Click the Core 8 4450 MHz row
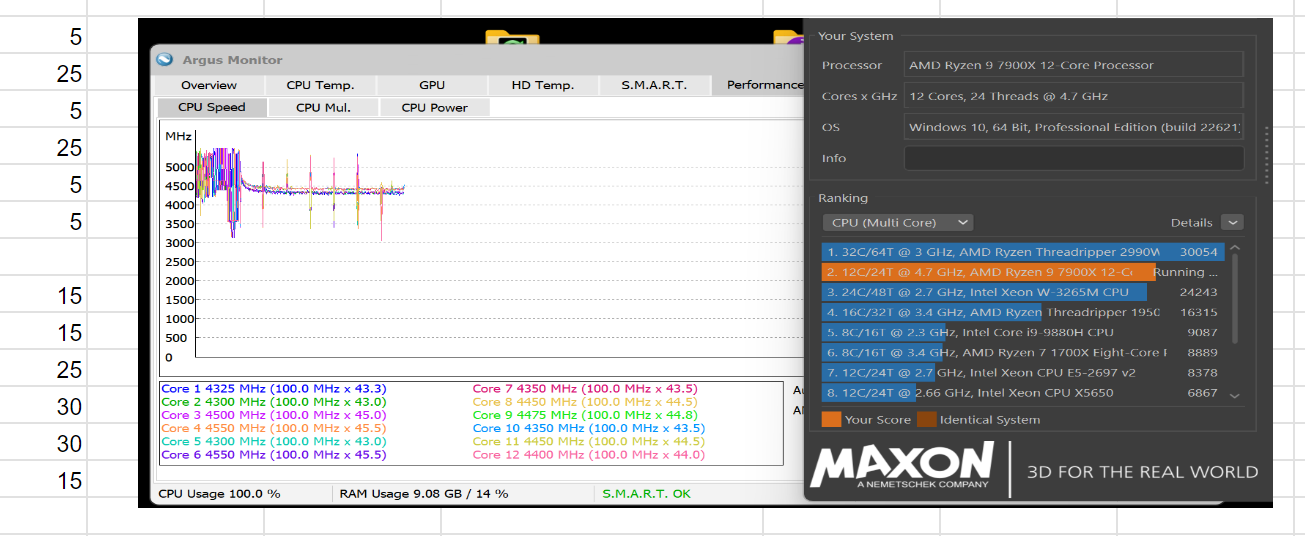 (585, 401)
